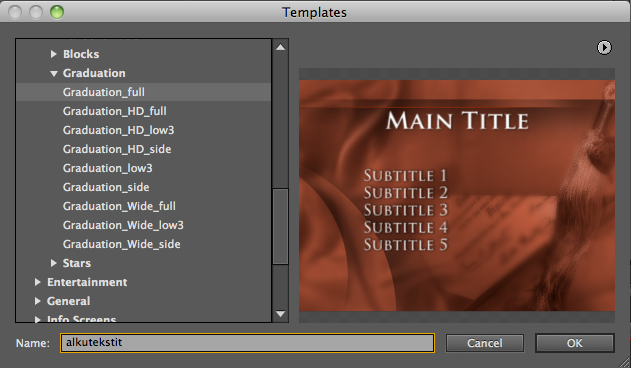Click the General category label
This screenshot has width=631, height=368.
(x=68, y=301)
